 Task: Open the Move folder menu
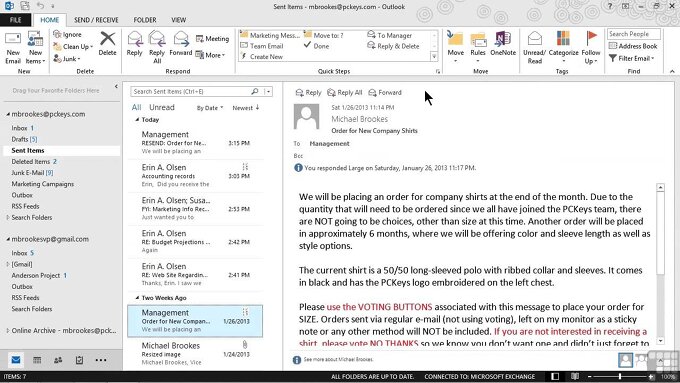pyautogui.click(x=455, y=48)
